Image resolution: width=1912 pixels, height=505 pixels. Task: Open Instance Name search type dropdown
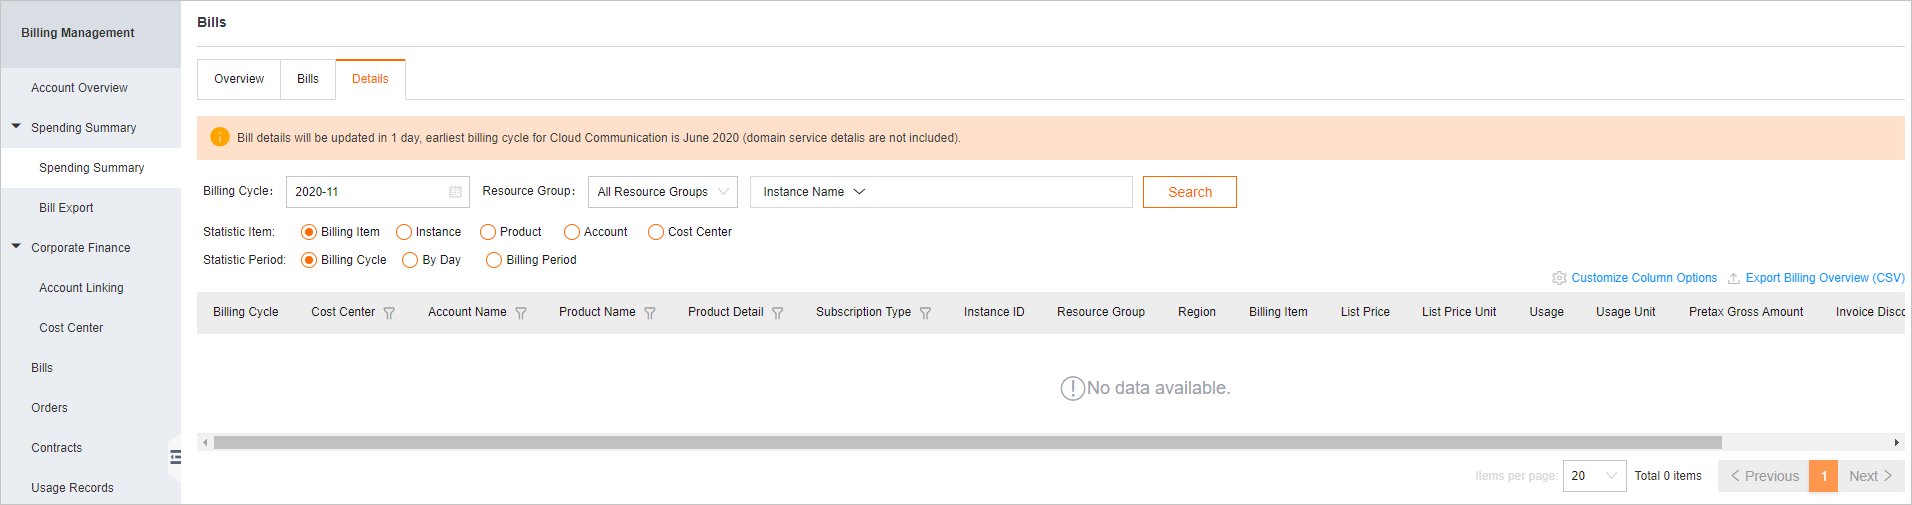[813, 192]
